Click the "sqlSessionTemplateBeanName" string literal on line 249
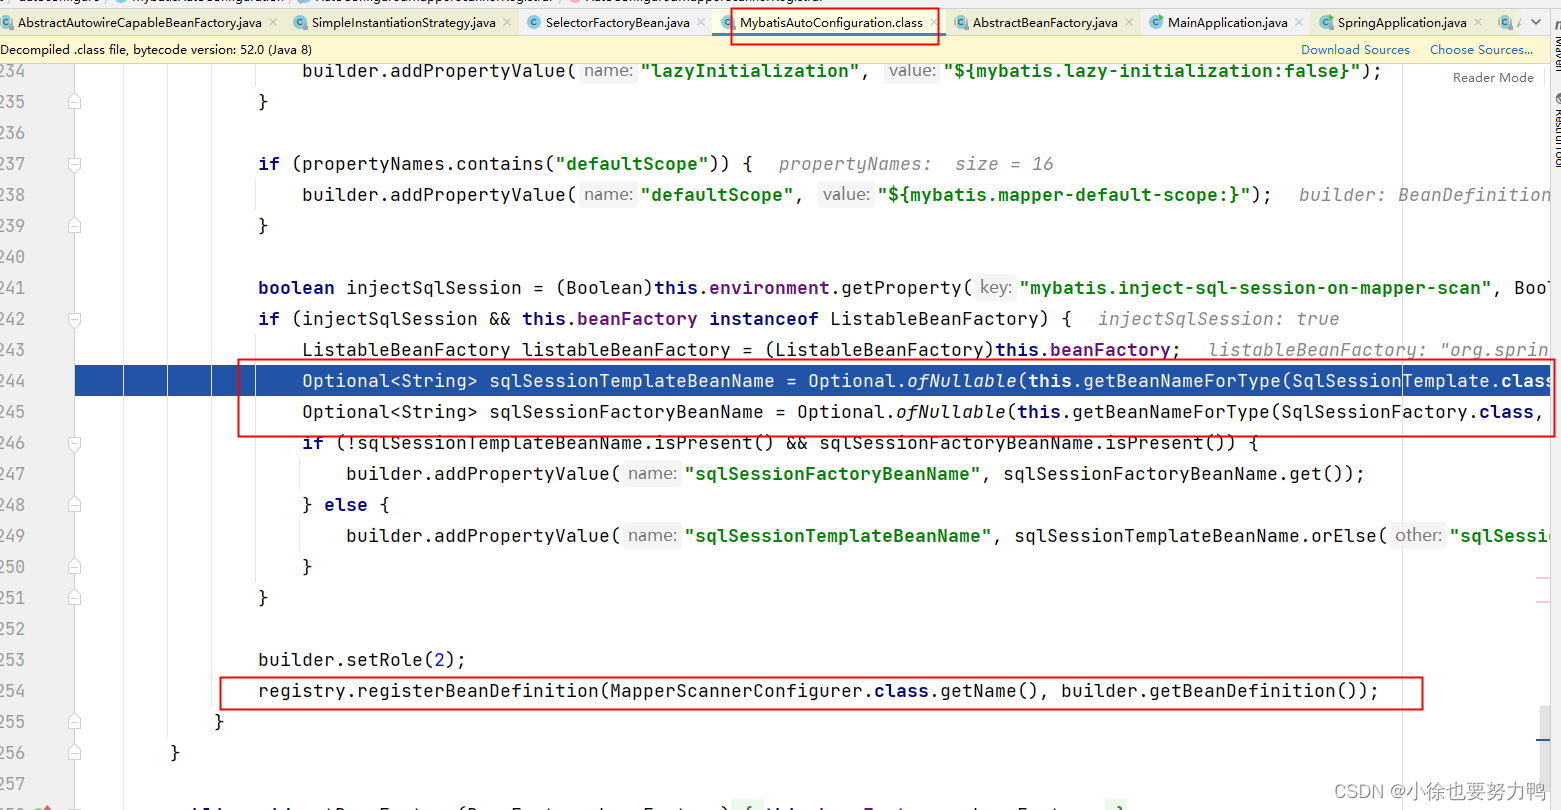The height and width of the screenshot is (810, 1561). [x=838, y=536]
